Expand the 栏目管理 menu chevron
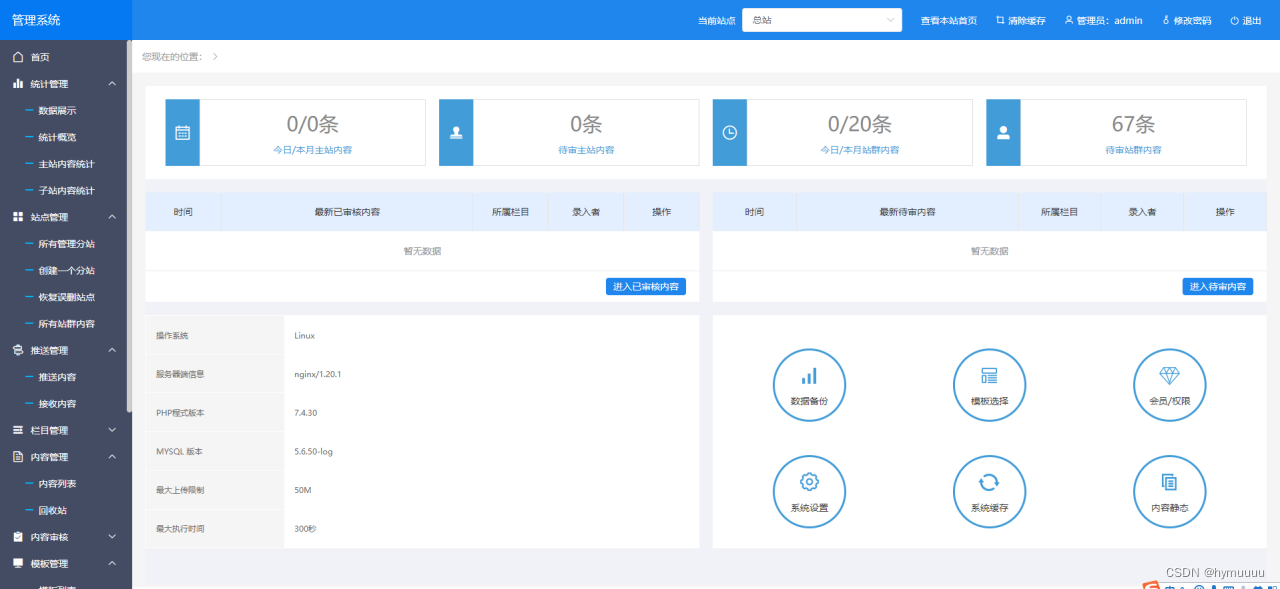Screen dimensions: 1280x589 (x=112, y=430)
